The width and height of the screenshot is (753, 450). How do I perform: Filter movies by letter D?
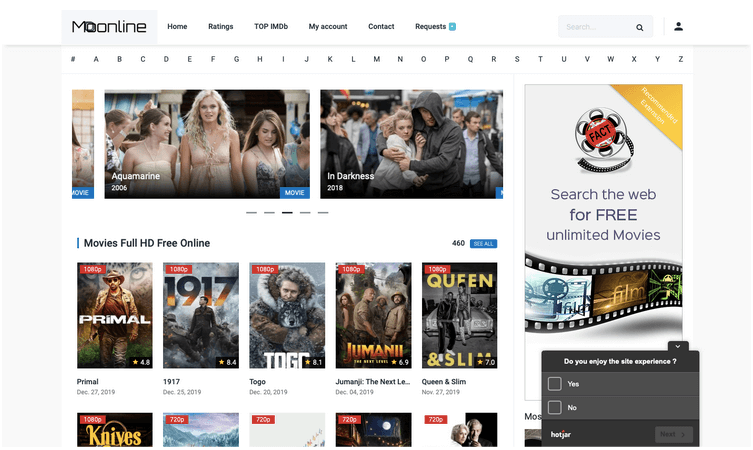[x=166, y=59]
